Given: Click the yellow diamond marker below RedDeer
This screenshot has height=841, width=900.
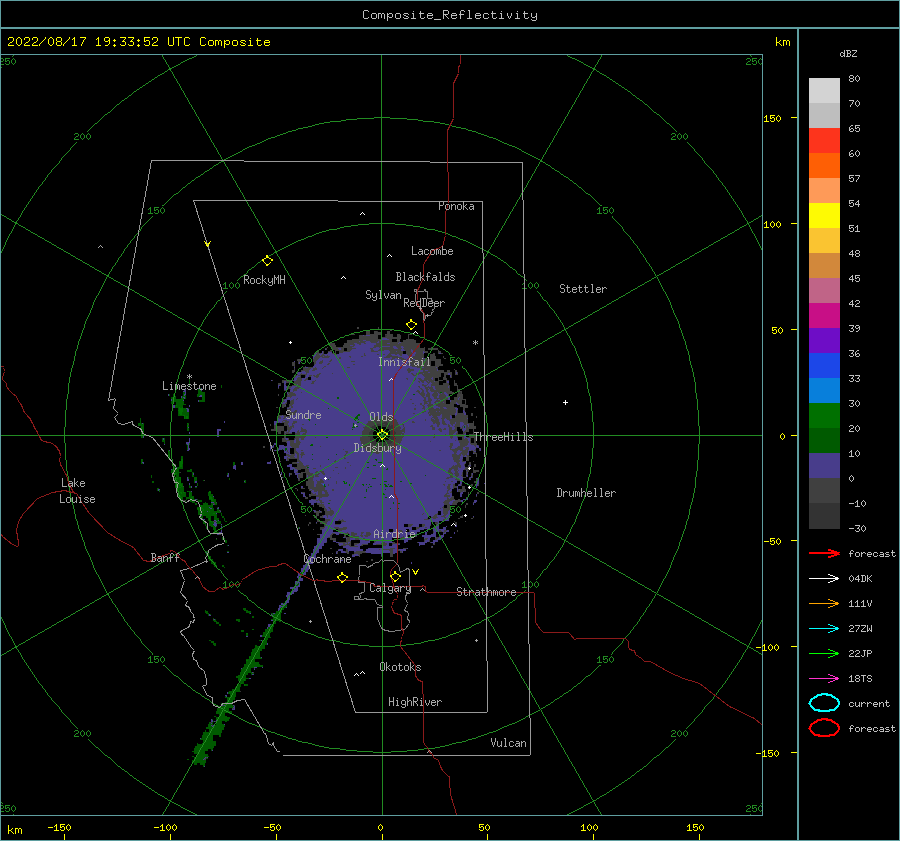Looking at the screenshot, I should (411, 325).
